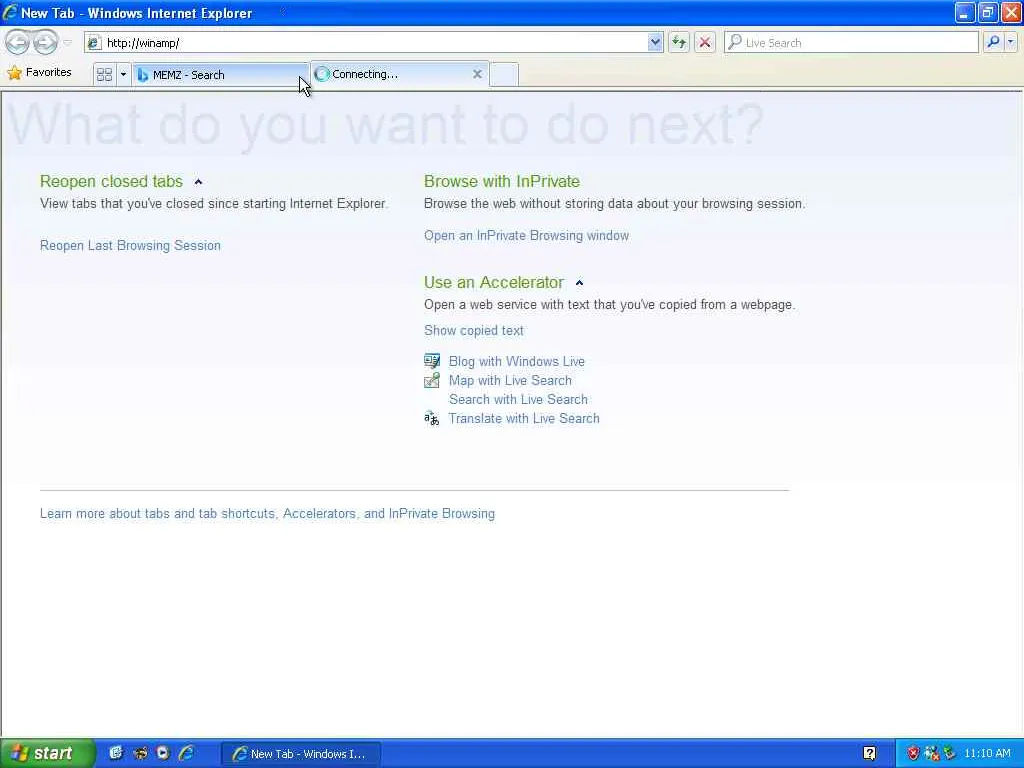This screenshot has width=1024, height=768.
Task: Click the red security shield tray icon
Action: click(x=913, y=754)
